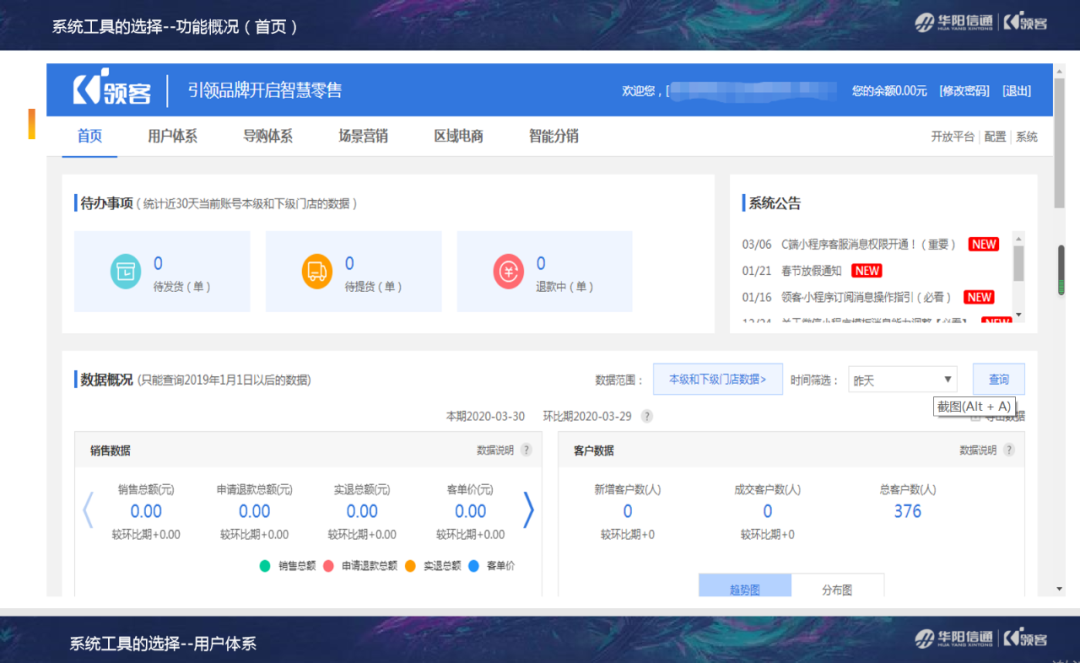1080x663 pixels.
Task: Click 系统公告 scrollbar thumb
Action: (1018, 263)
